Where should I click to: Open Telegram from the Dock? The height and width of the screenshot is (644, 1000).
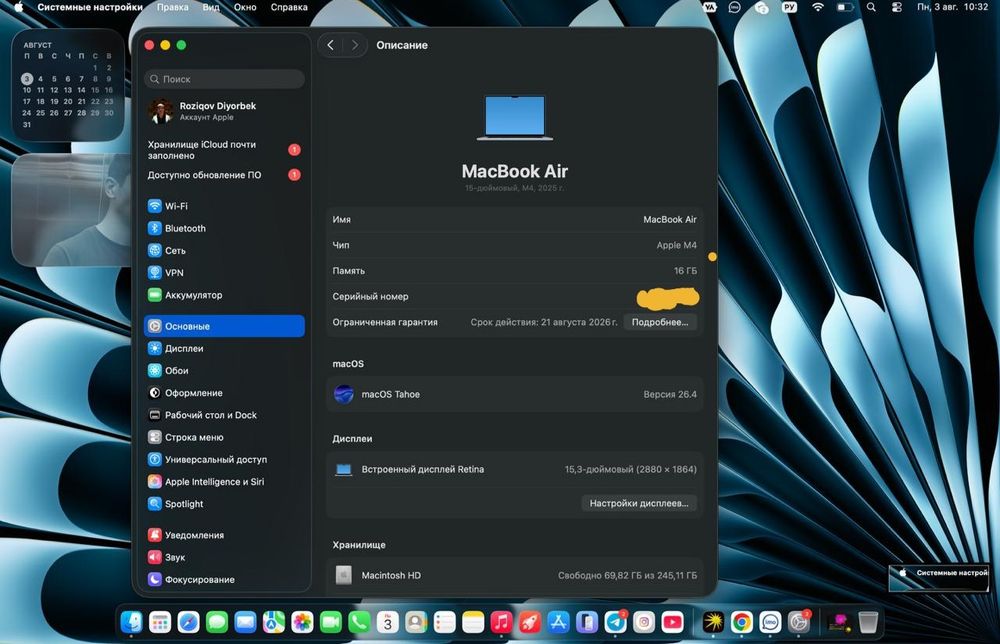click(x=615, y=622)
